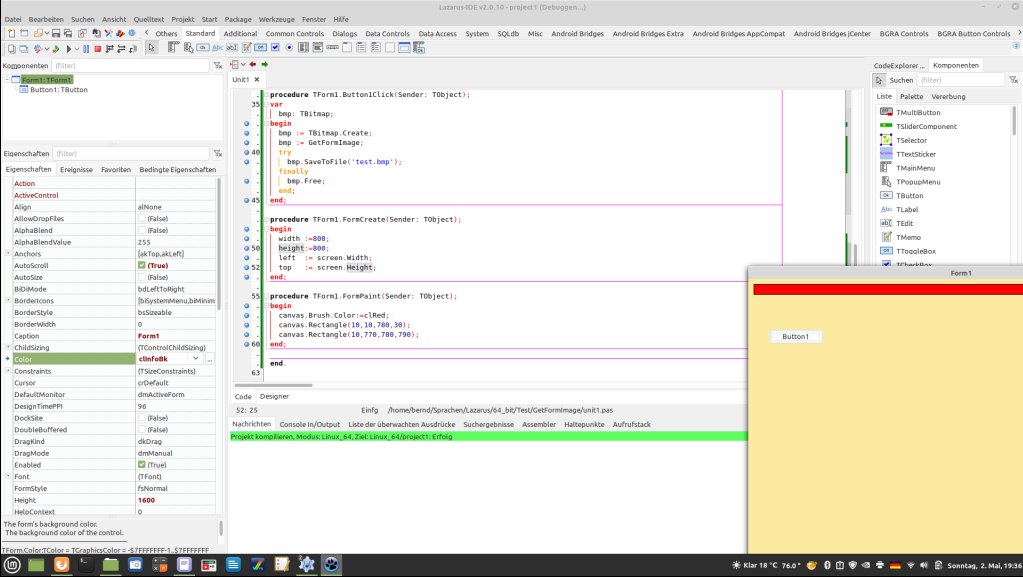Viewport: 1023px width, 577px height.
Task: Stop the running program with red square
Action: (97, 49)
